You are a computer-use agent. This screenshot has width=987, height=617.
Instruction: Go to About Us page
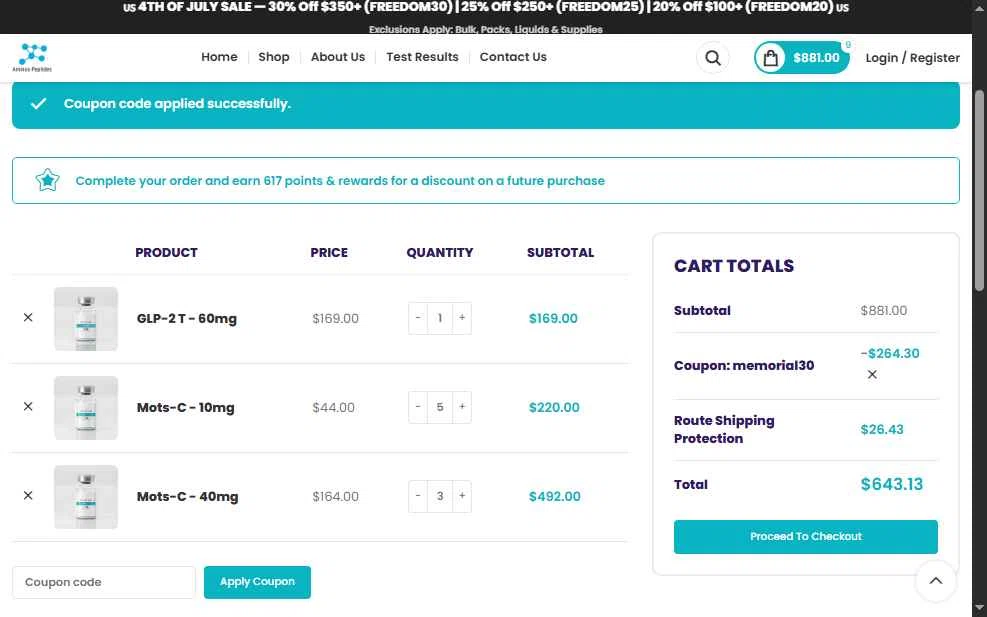337,57
